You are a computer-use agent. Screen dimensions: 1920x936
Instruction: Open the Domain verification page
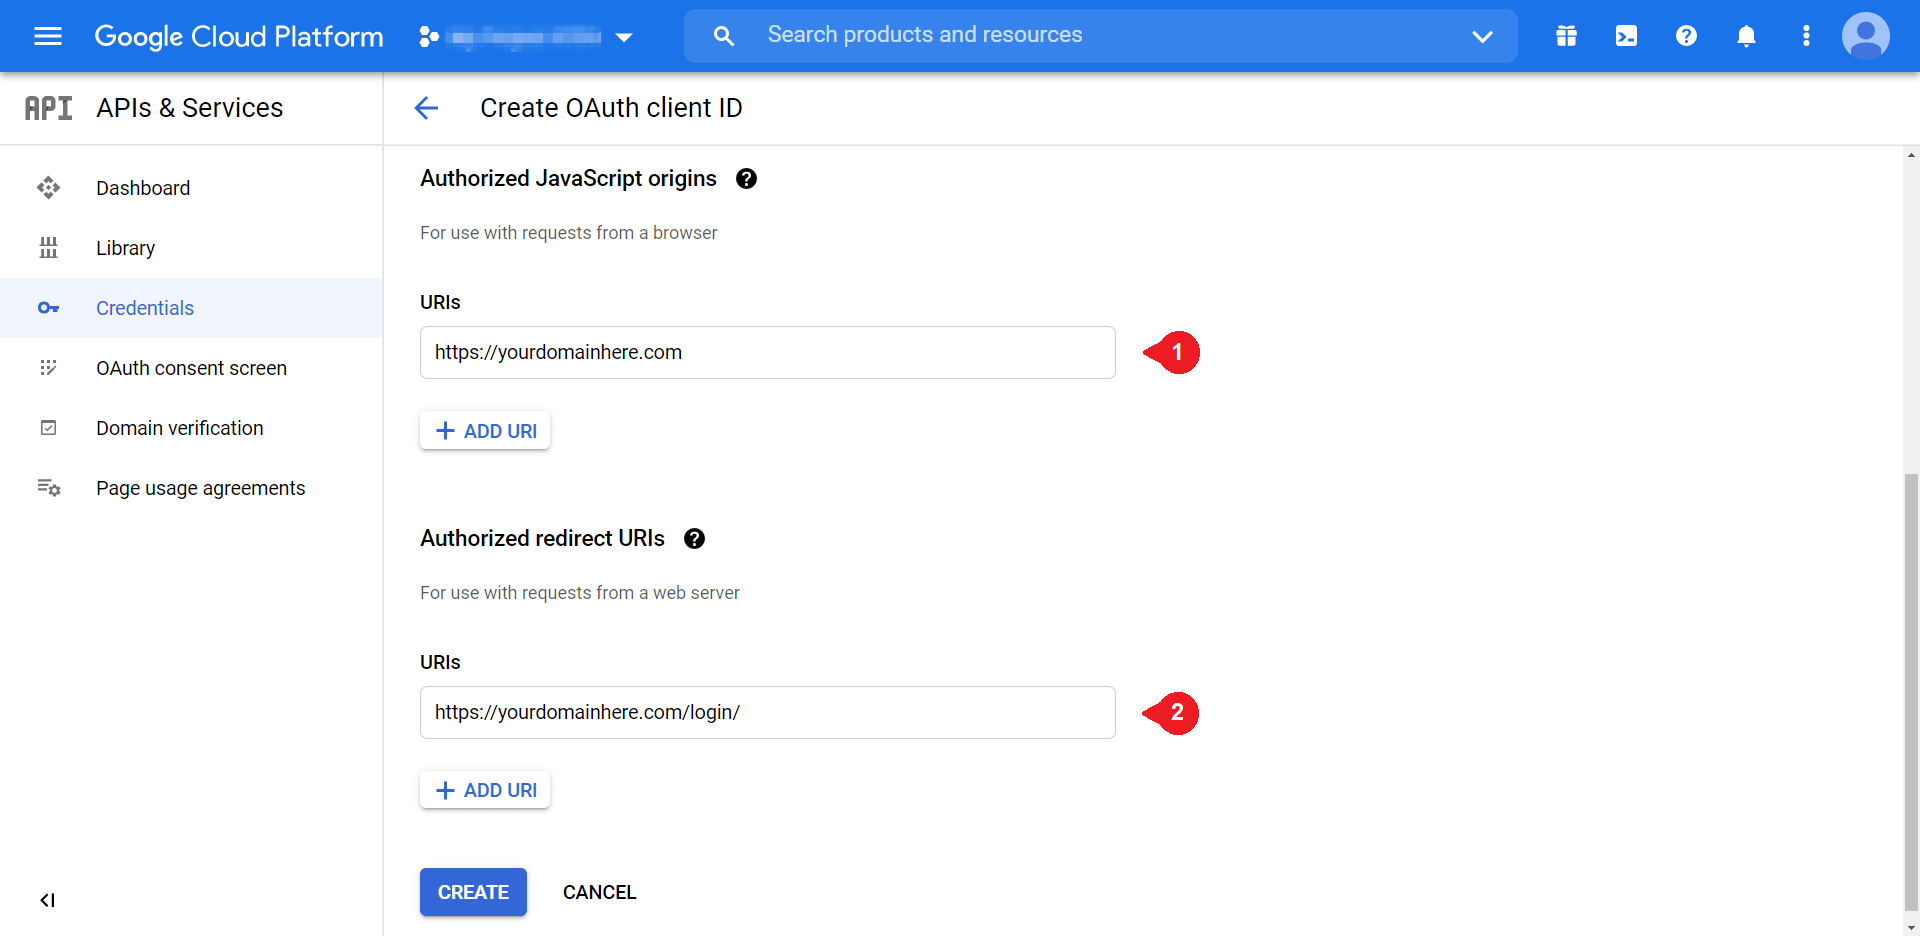pyautogui.click(x=180, y=428)
